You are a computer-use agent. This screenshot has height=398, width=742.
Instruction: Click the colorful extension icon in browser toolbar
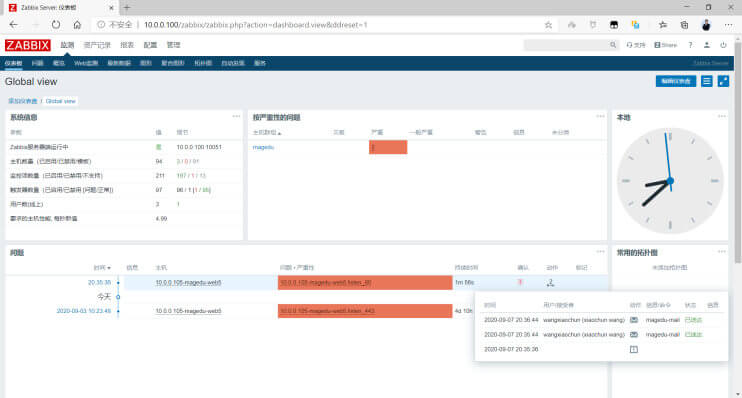point(636,25)
